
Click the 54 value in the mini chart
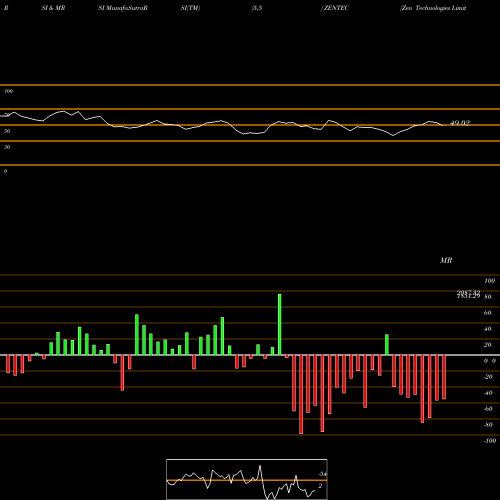click(322, 474)
